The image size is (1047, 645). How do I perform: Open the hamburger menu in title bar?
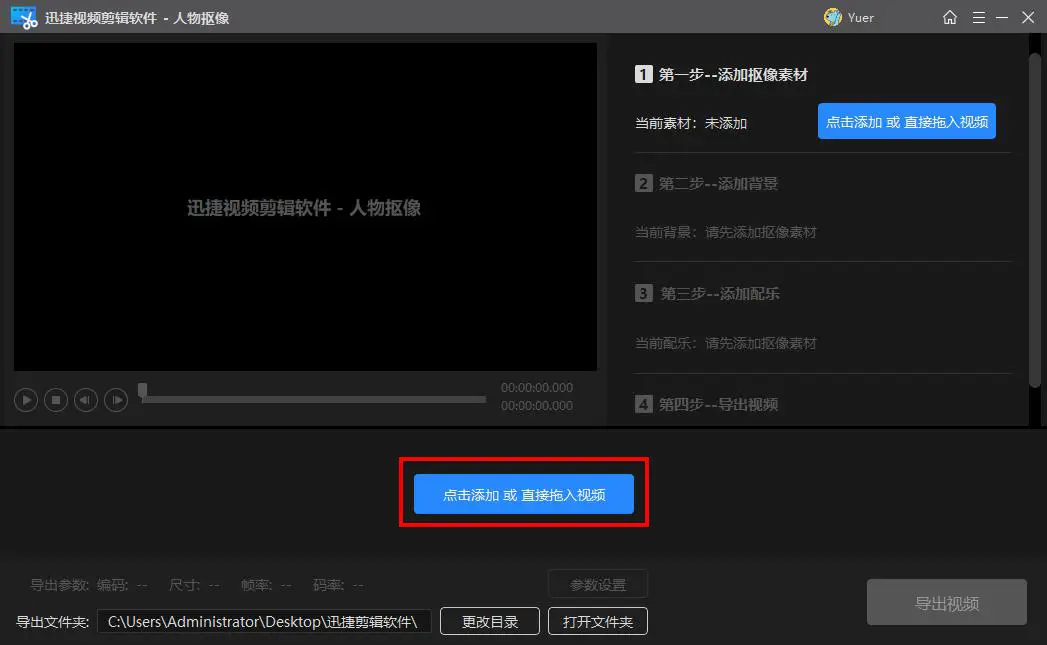pos(978,17)
